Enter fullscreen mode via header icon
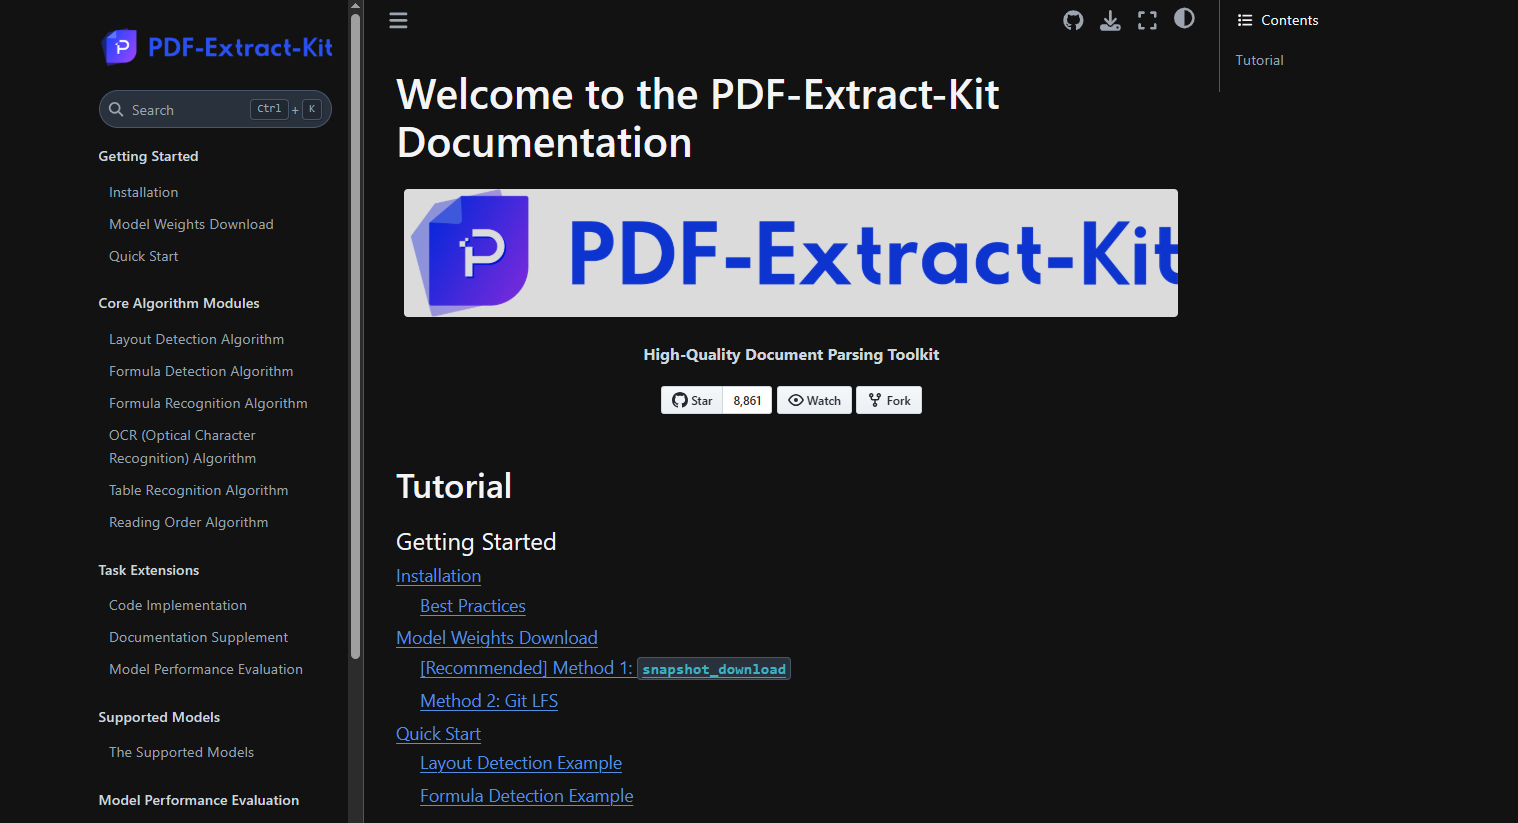 [1147, 20]
